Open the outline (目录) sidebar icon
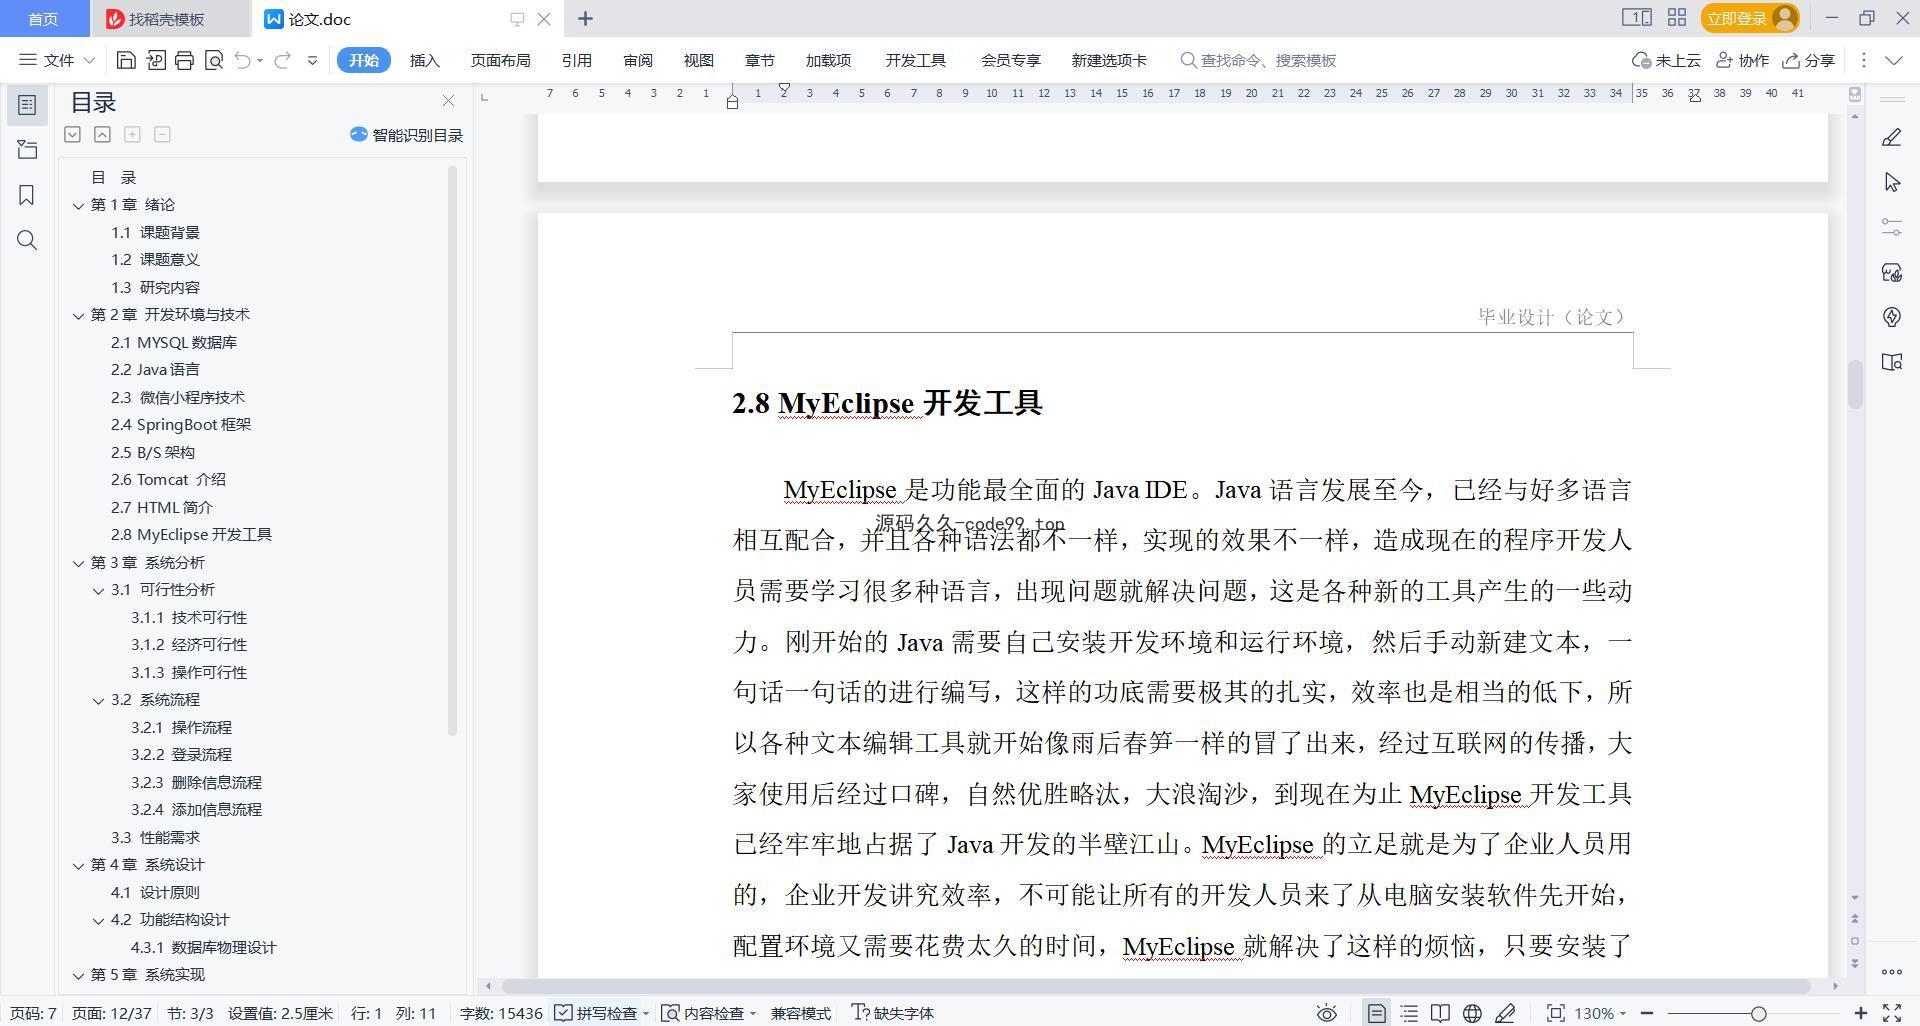 (27, 104)
